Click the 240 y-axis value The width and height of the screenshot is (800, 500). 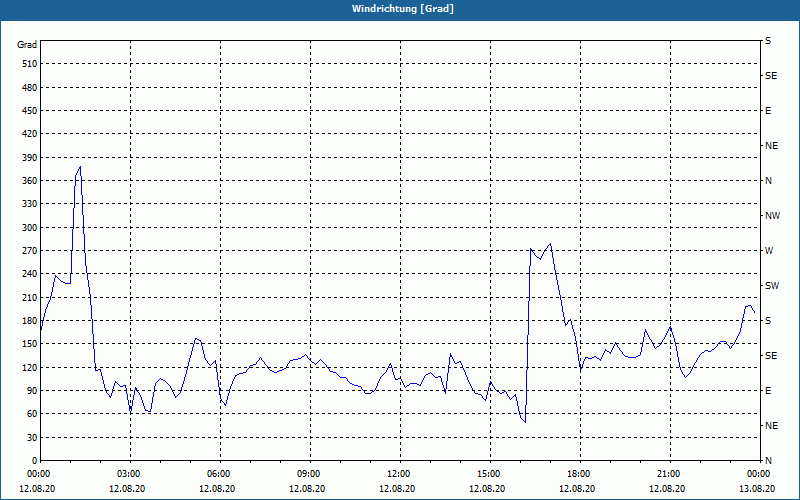pos(30,274)
